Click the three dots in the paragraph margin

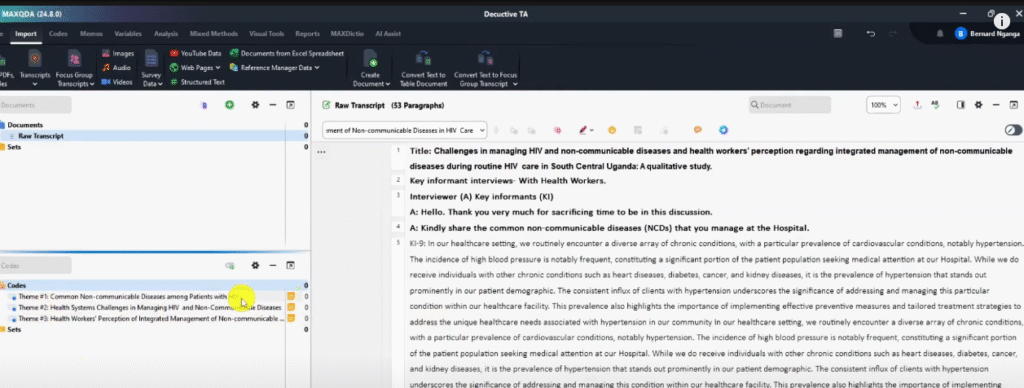coord(321,152)
